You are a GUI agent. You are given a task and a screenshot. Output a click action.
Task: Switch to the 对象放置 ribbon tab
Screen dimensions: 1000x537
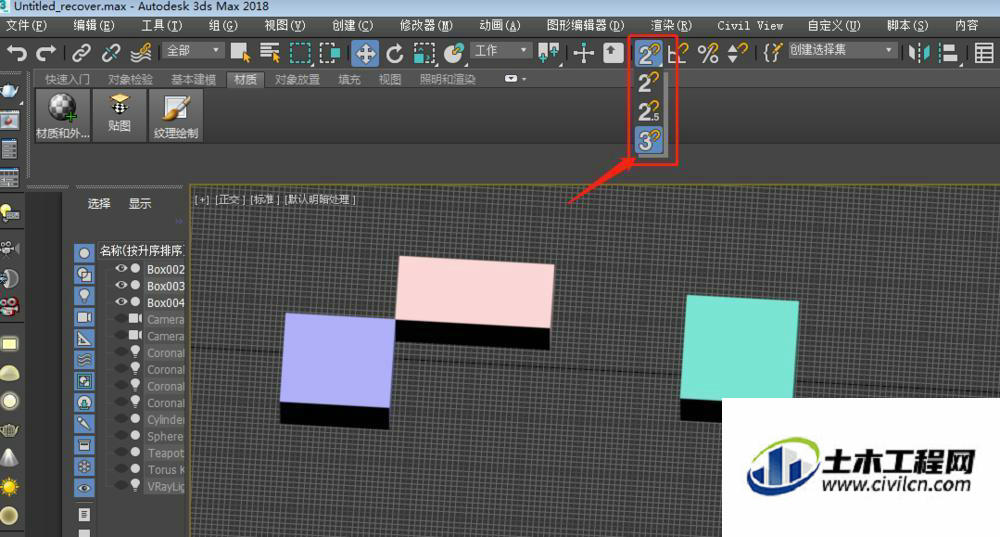(x=297, y=79)
